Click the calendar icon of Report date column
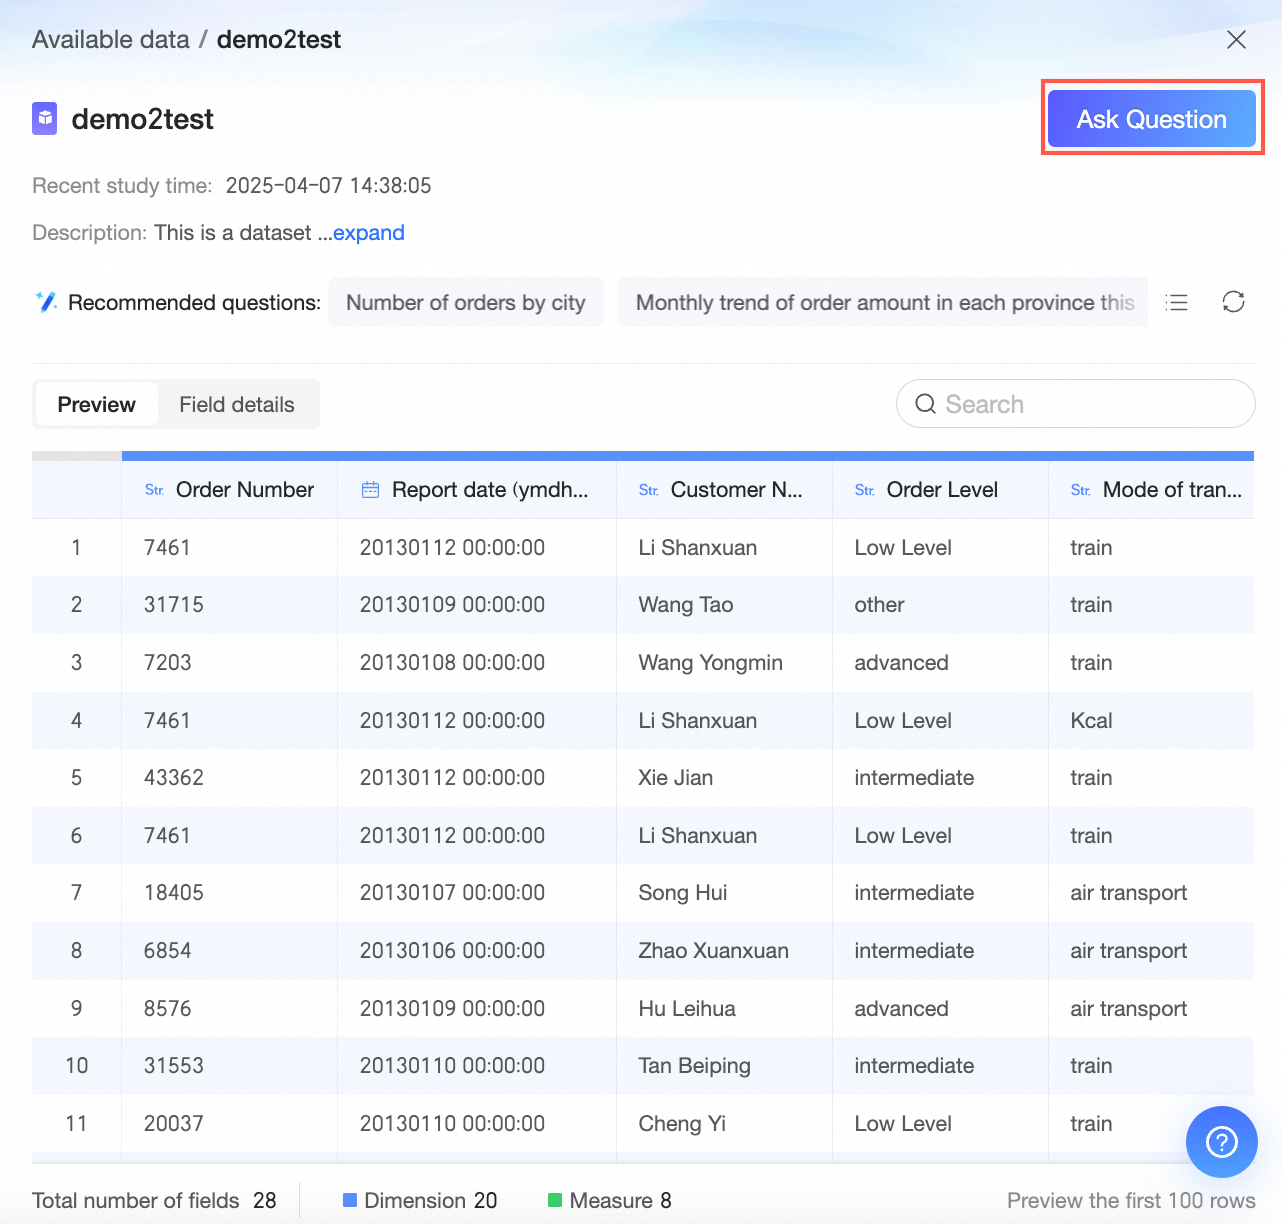This screenshot has height=1224, width=1282. point(370,490)
